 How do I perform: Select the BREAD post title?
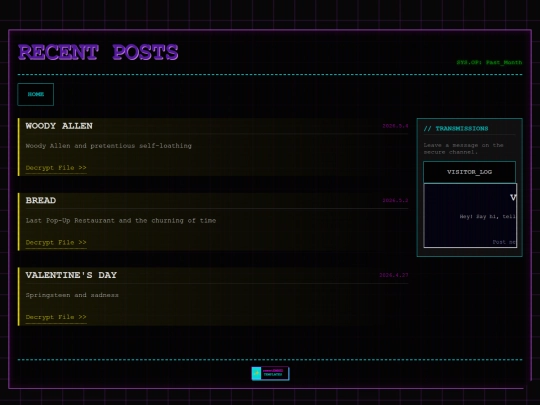pos(41,200)
